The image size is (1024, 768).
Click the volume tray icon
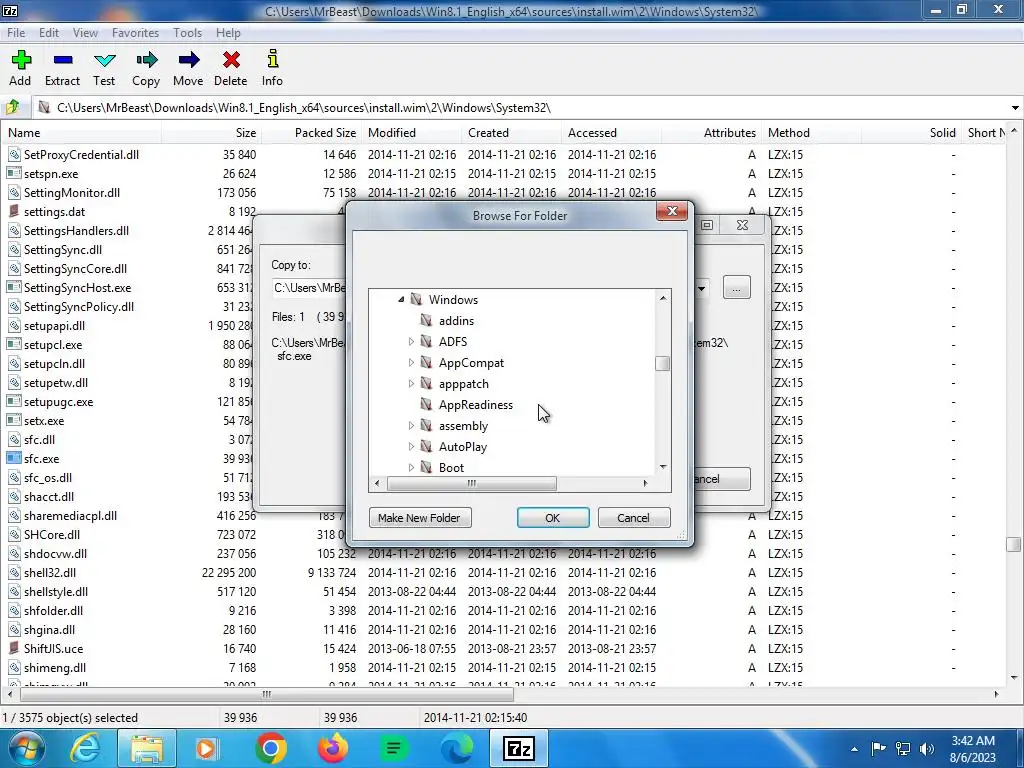tap(927, 748)
